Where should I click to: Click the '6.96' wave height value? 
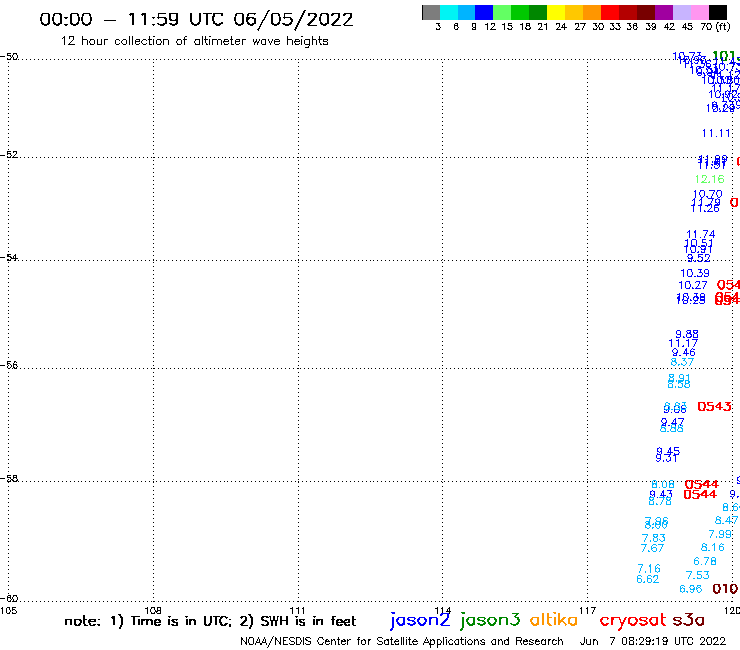click(x=690, y=589)
